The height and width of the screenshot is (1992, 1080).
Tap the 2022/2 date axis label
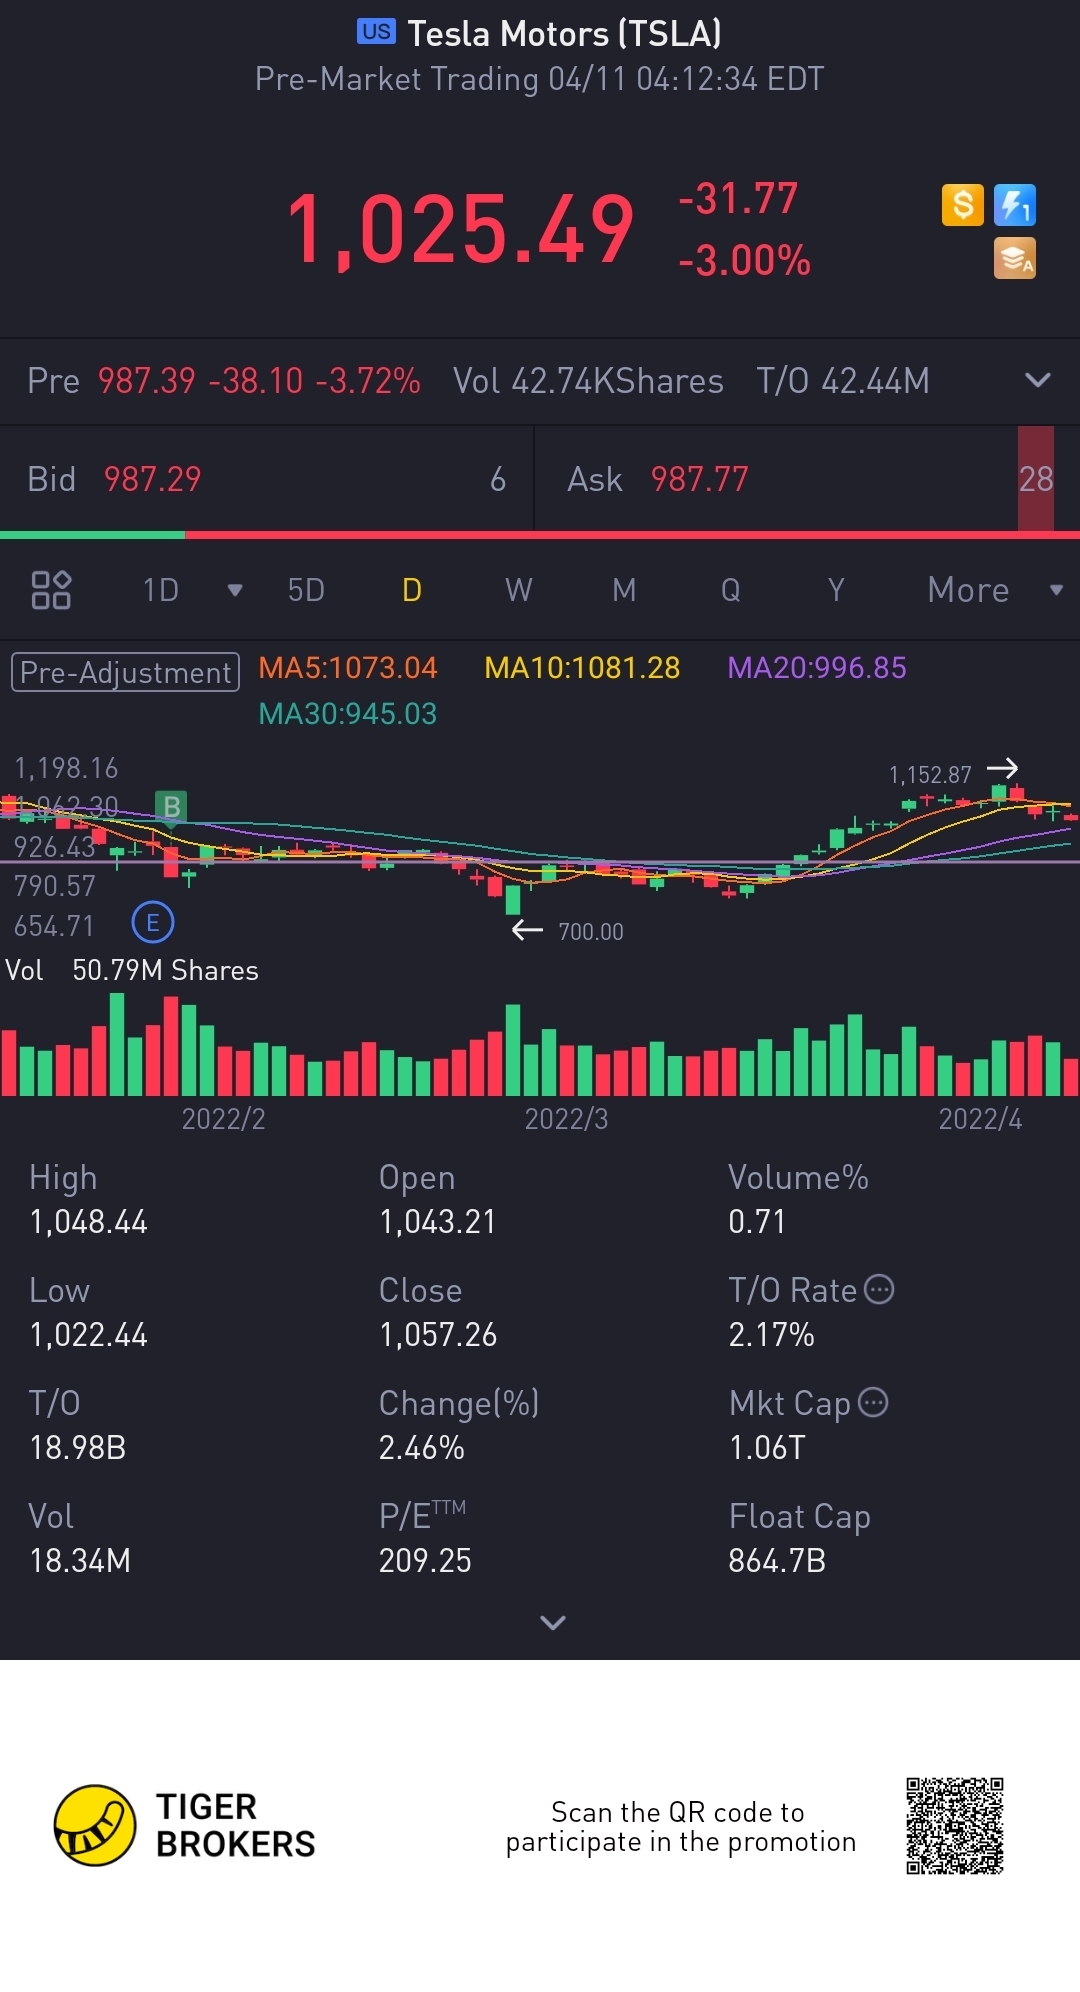(x=224, y=1119)
